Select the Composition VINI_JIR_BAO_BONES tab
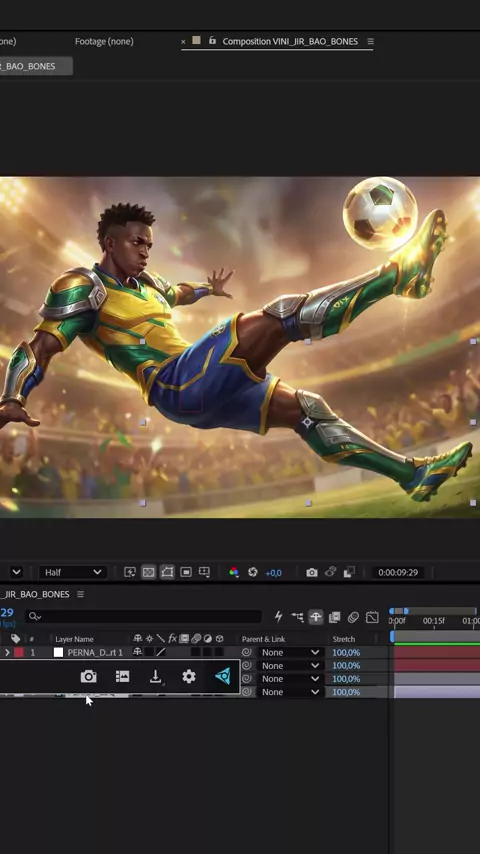This screenshot has height=854, width=480. pyautogui.click(x=290, y=41)
